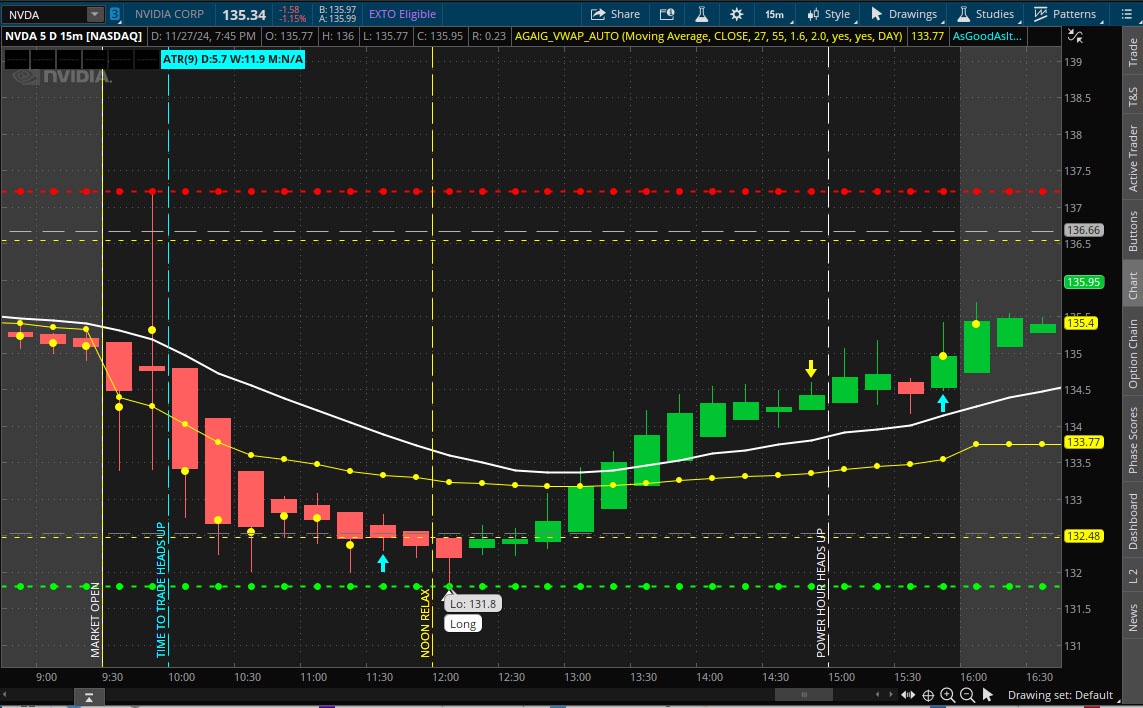Open the Active Trader sidebar tab
The image size is (1143, 708).
1133,158
